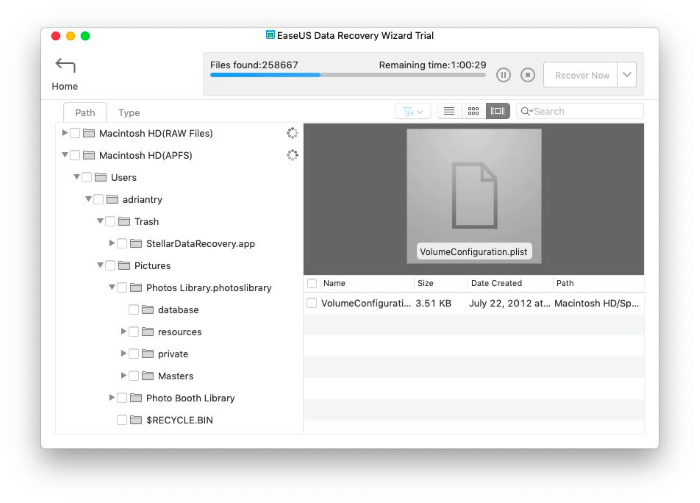Viewport: 700px width, 503px height.
Task: Click the EaseUS app icon in title bar
Action: tap(270, 35)
